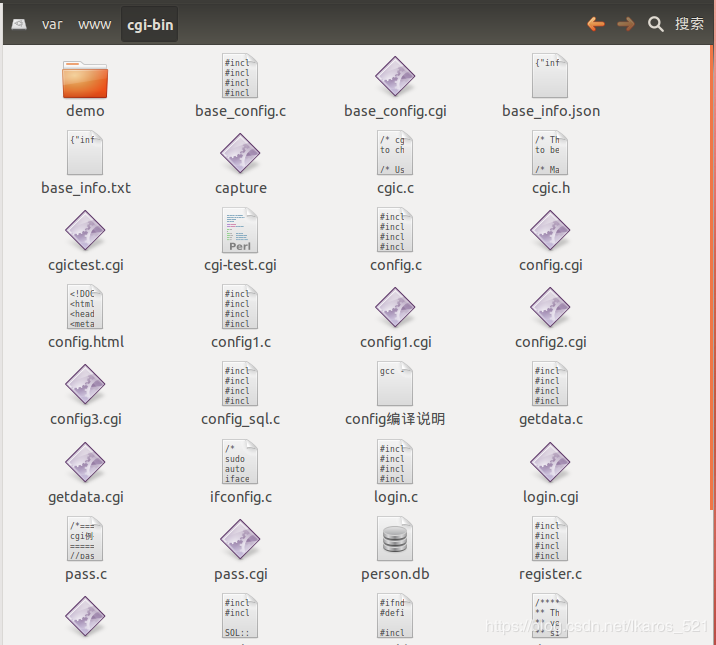
Task: Click the config.html file name
Action: click(x=86, y=342)
